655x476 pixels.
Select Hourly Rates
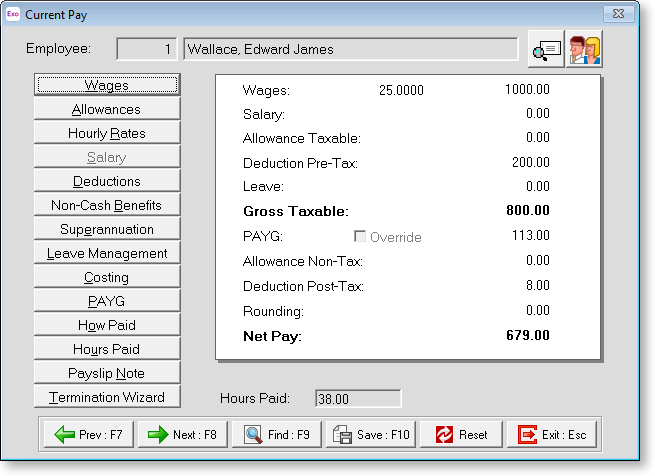click(x=107, y=133)
